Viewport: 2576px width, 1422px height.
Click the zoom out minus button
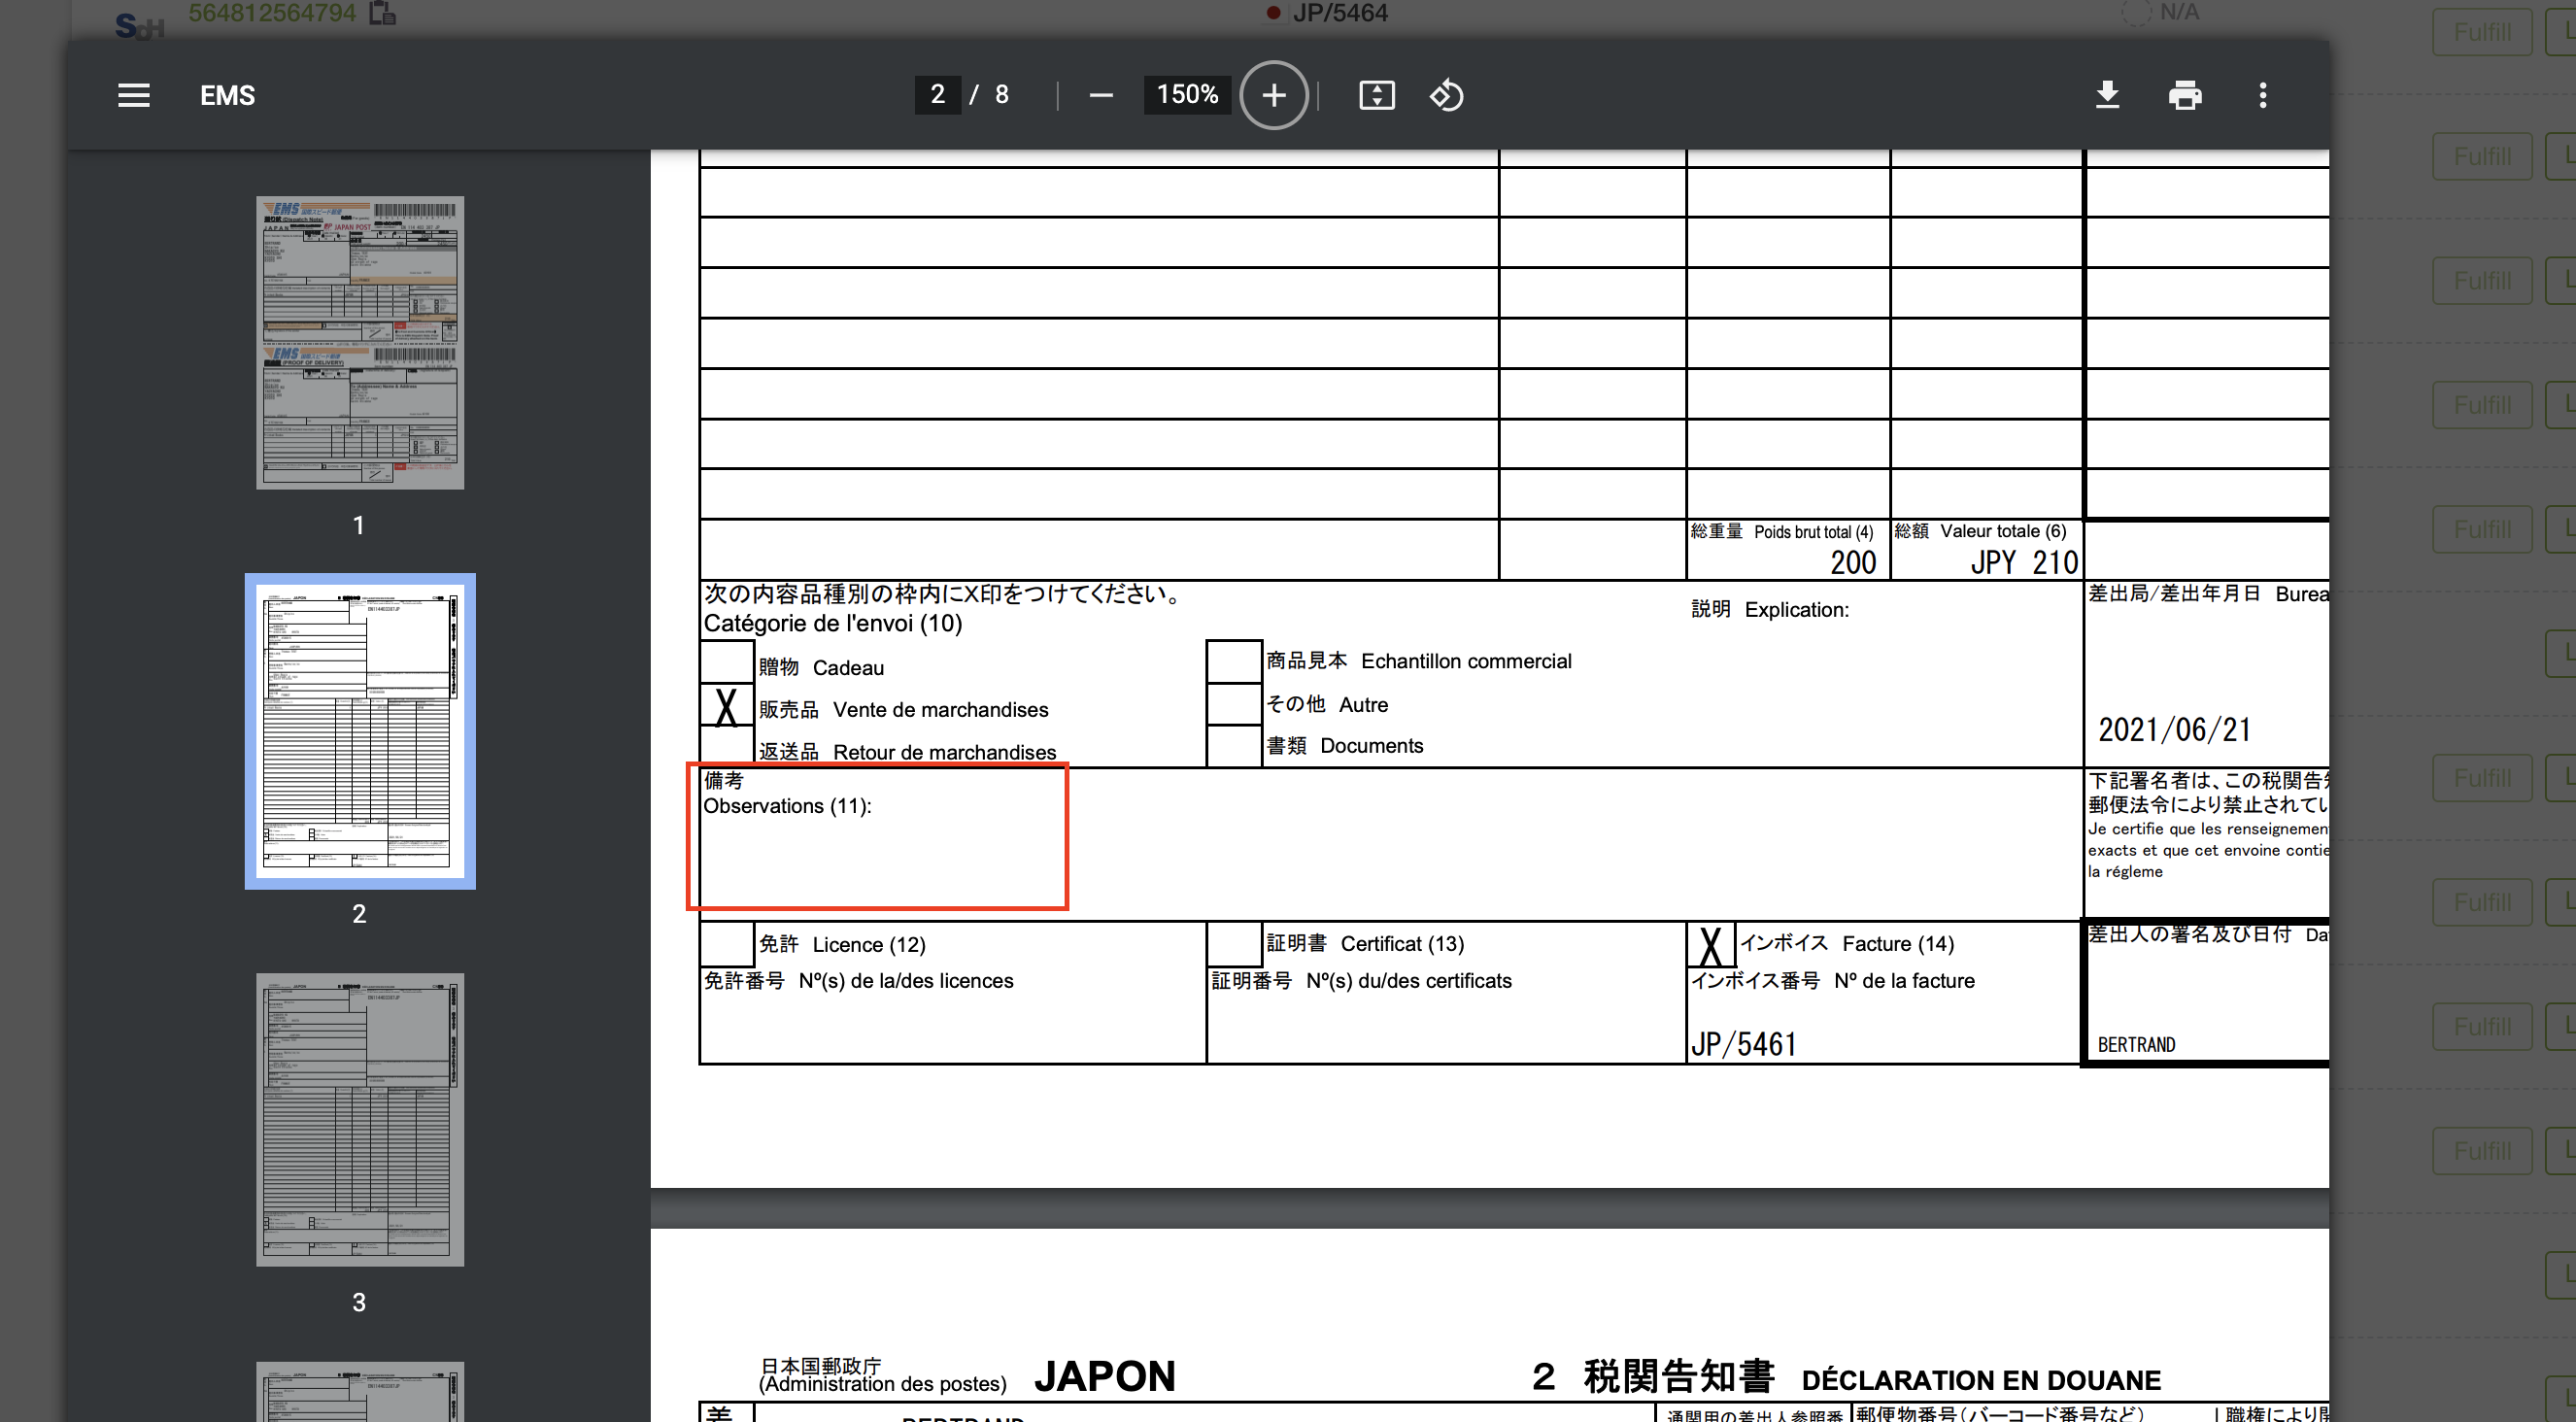pos(1100,95)
